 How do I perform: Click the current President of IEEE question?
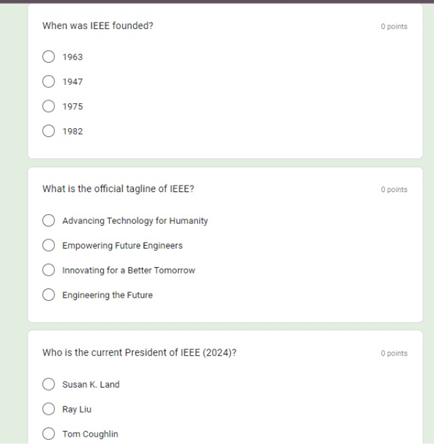(139, 353)
